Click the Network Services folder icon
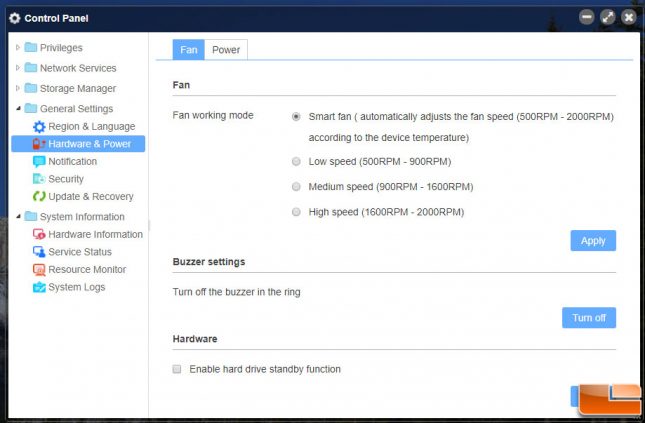This screenshot has height=423, width=645. pos(31,67)
